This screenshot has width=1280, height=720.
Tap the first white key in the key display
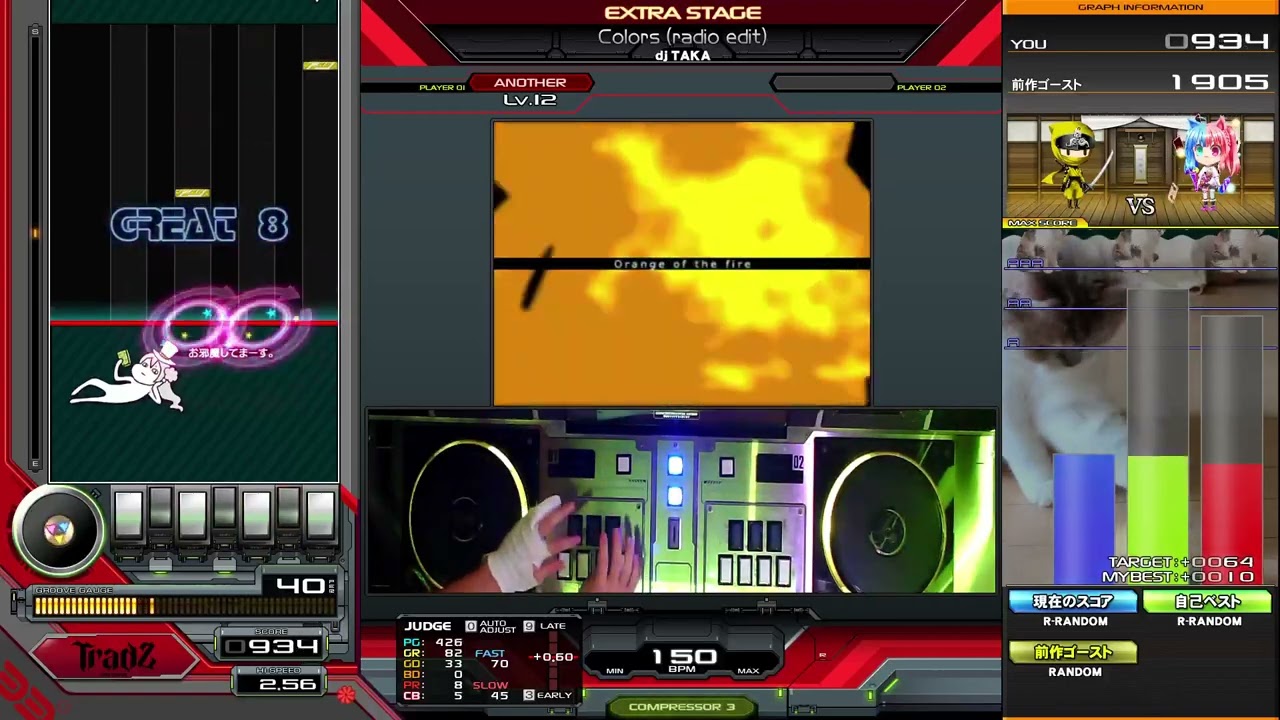(x=128, y=514)
